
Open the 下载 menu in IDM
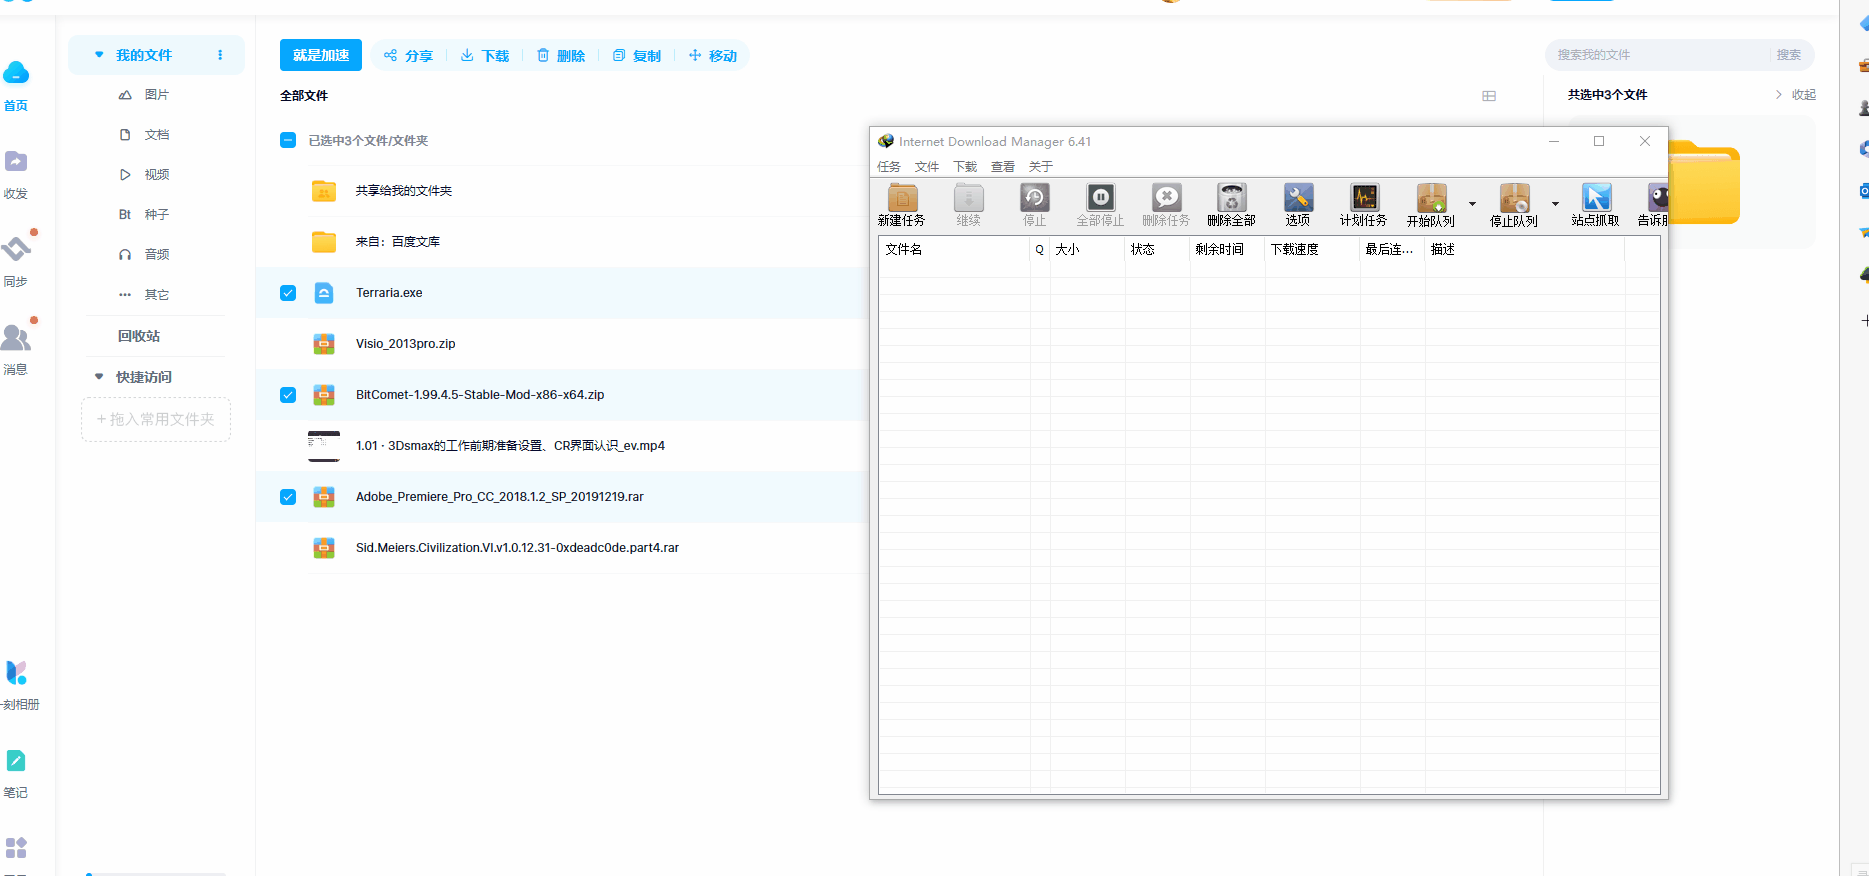point(964,167)
